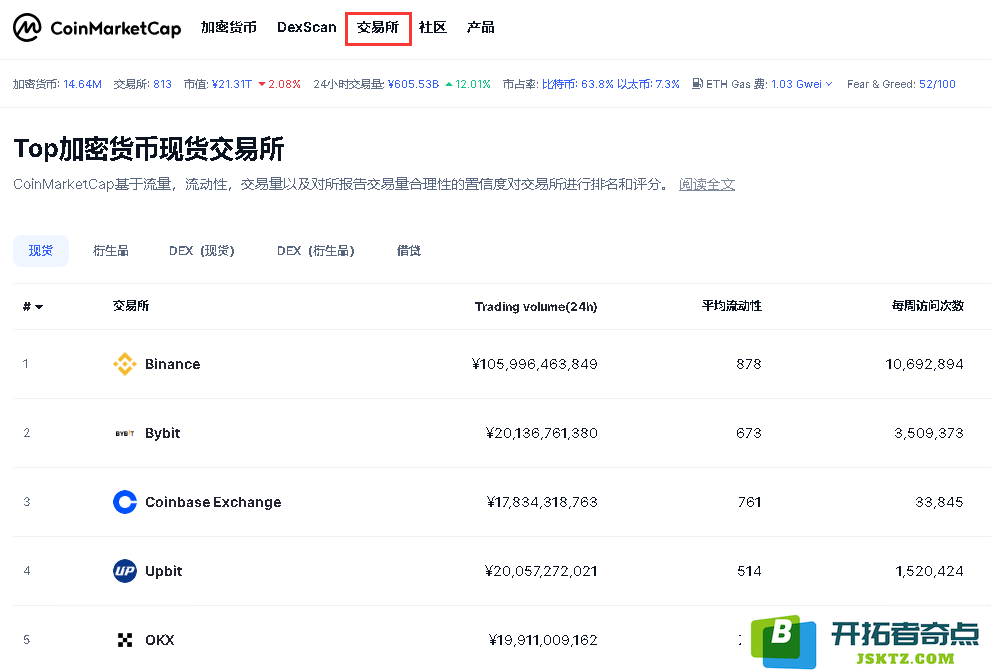This screenshot has height=672, width=991.
Task: Click the Fear & Greed 52/100 value
Action: 937,84
